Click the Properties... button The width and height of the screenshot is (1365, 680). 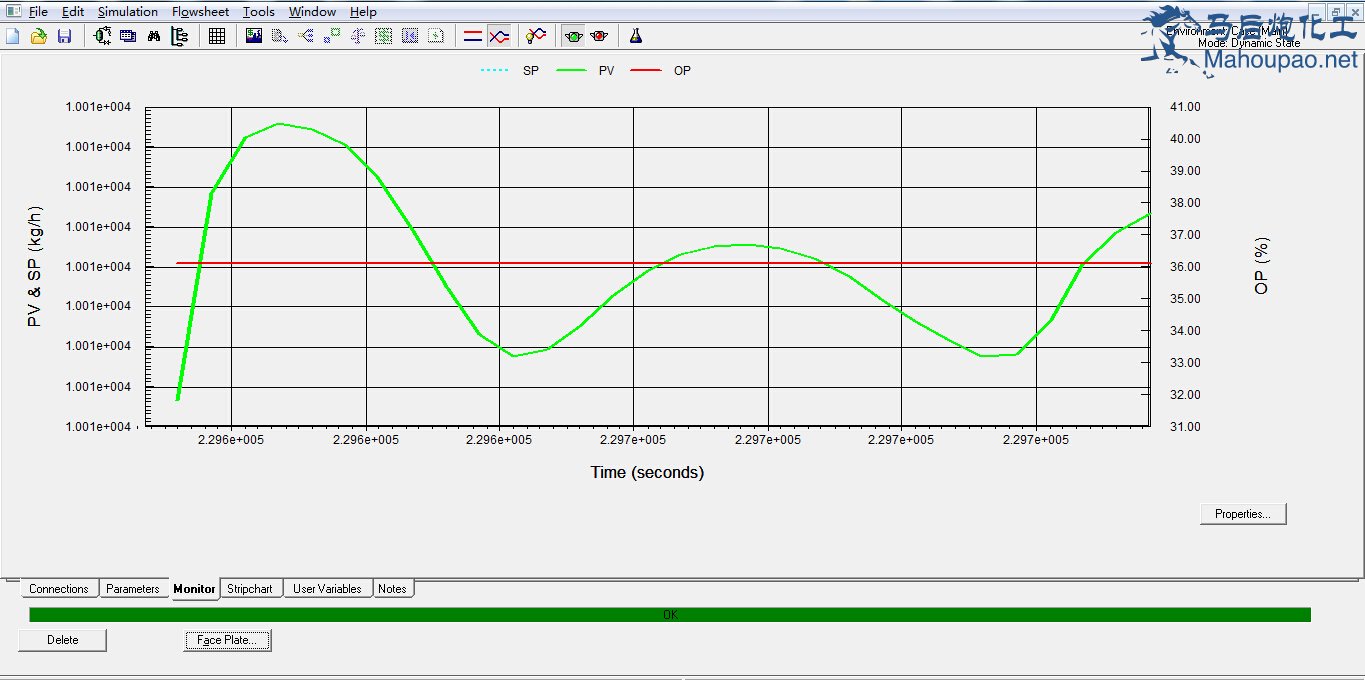click(1242, 514)
